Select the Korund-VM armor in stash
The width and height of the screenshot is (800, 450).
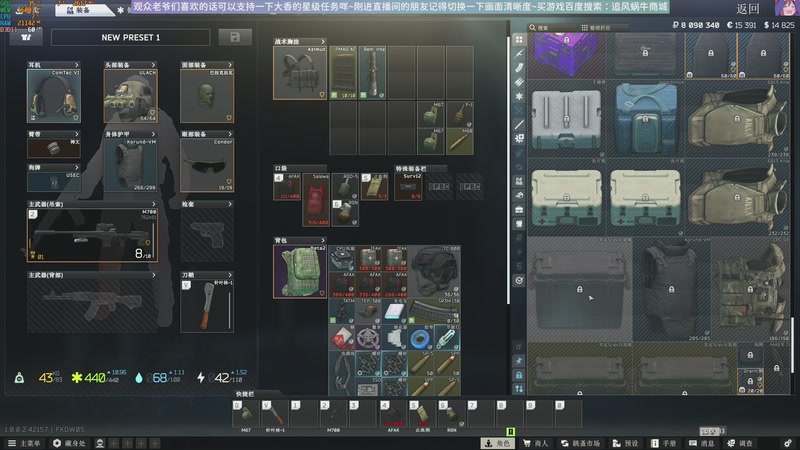671,289
